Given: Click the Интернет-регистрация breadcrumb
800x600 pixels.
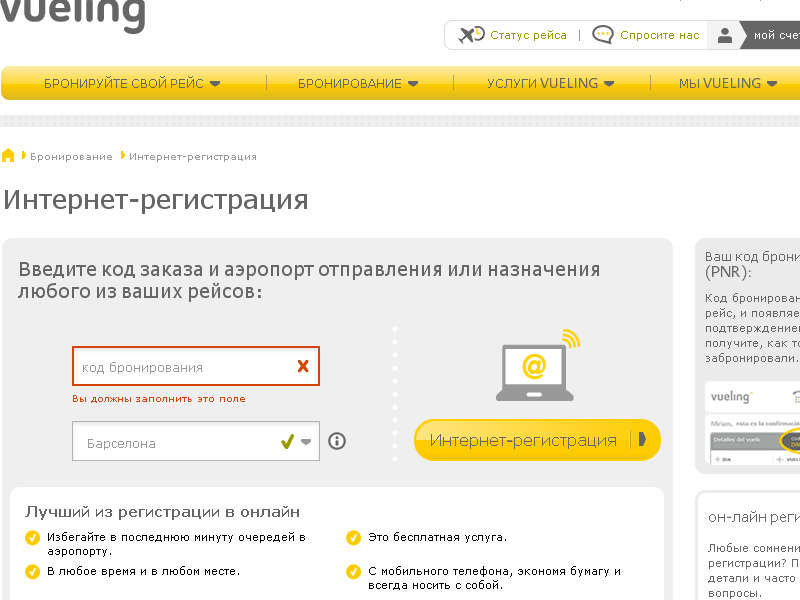Looking at the screenshot, I should [x=192, y=157].
